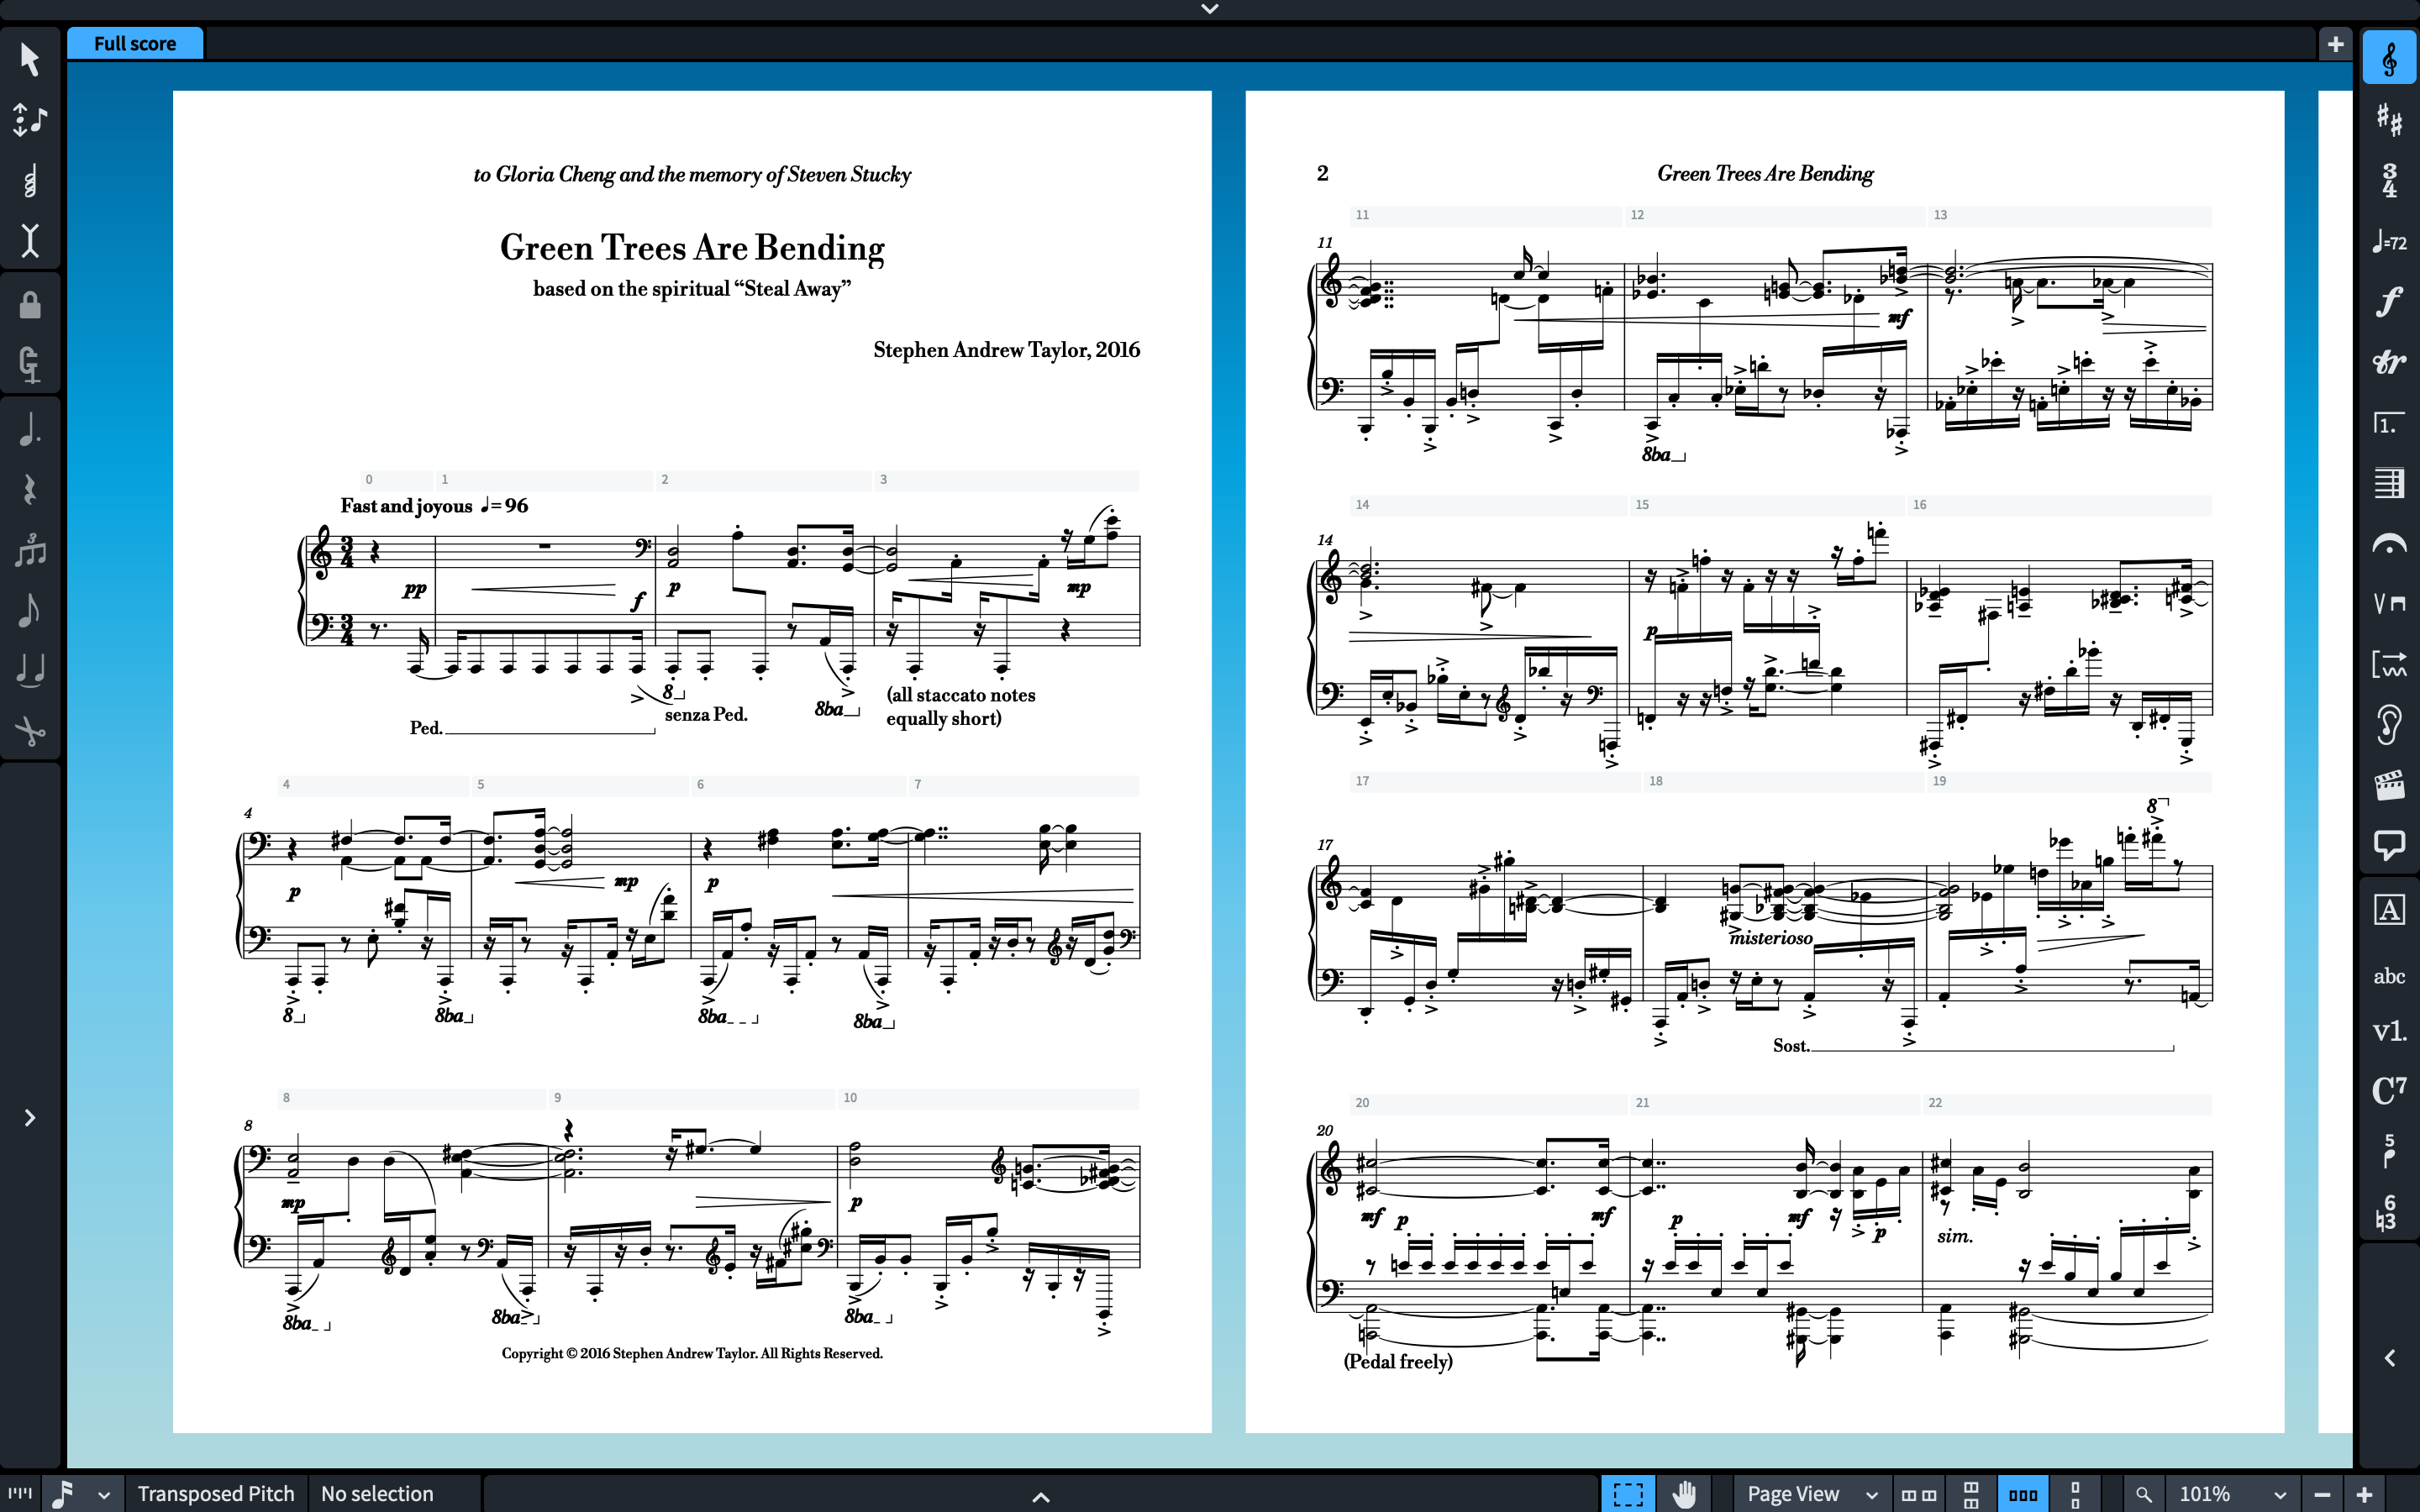Collapse the top toolbar chevron
2420x1512 pixels.
coord(1210,9)
